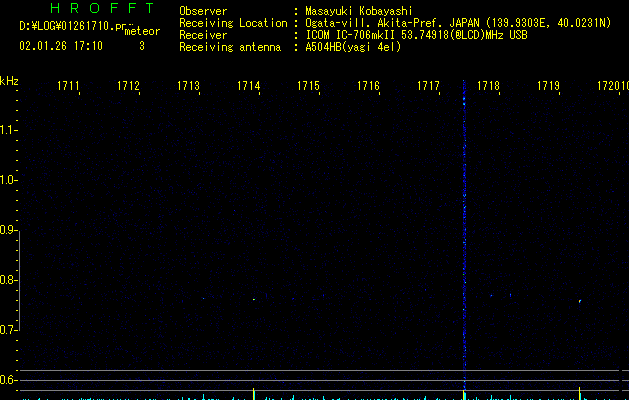Image resolution: width=629 pixels, height=400 pixels.
Task: Click the Observer label
Action: click(x=203, y=11)
